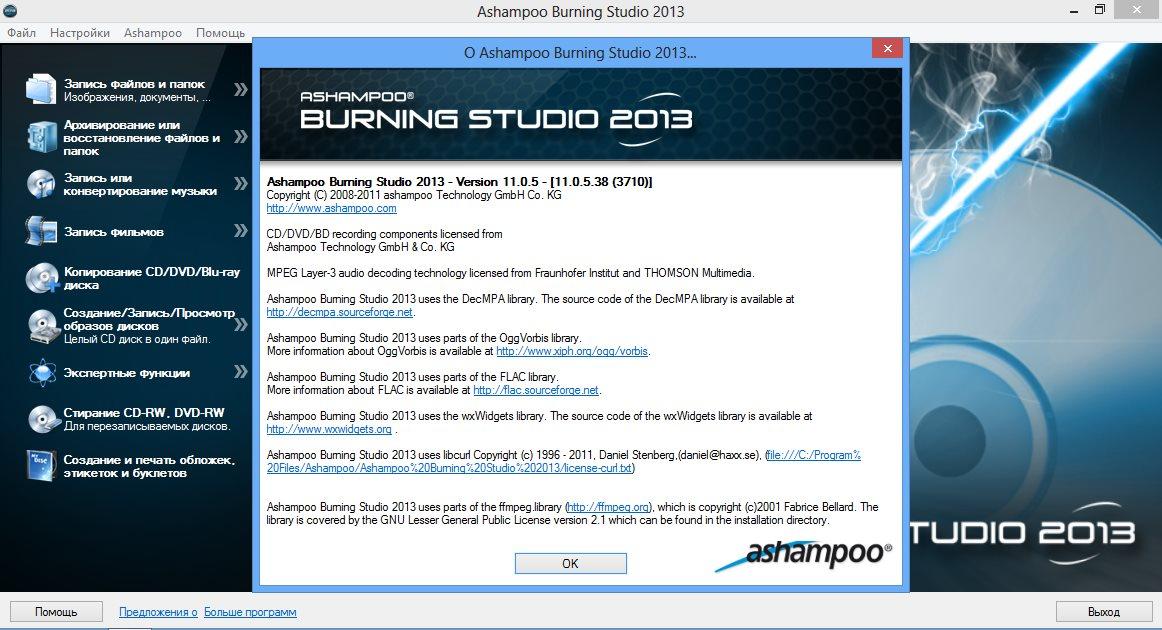Open the Настройки menu
Image resolution: width=1162 pixels, height=630 pixels.
click(x=80, y=33)
